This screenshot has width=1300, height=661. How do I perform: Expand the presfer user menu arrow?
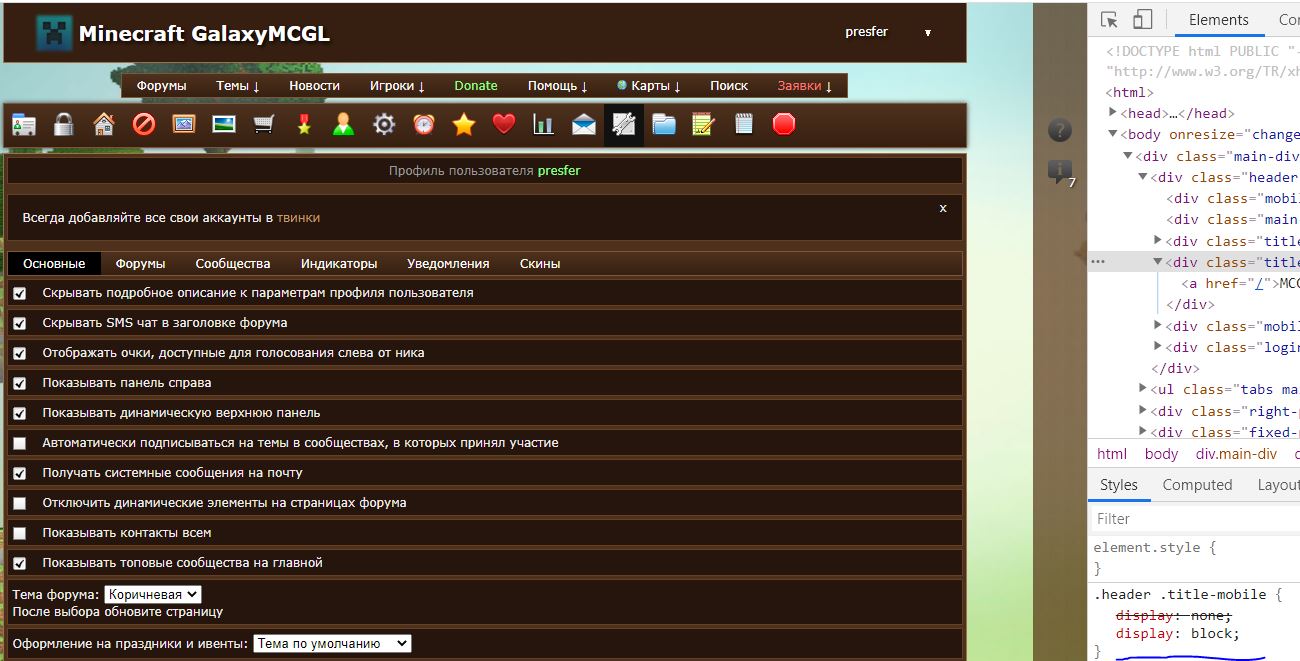pos(928,33)
